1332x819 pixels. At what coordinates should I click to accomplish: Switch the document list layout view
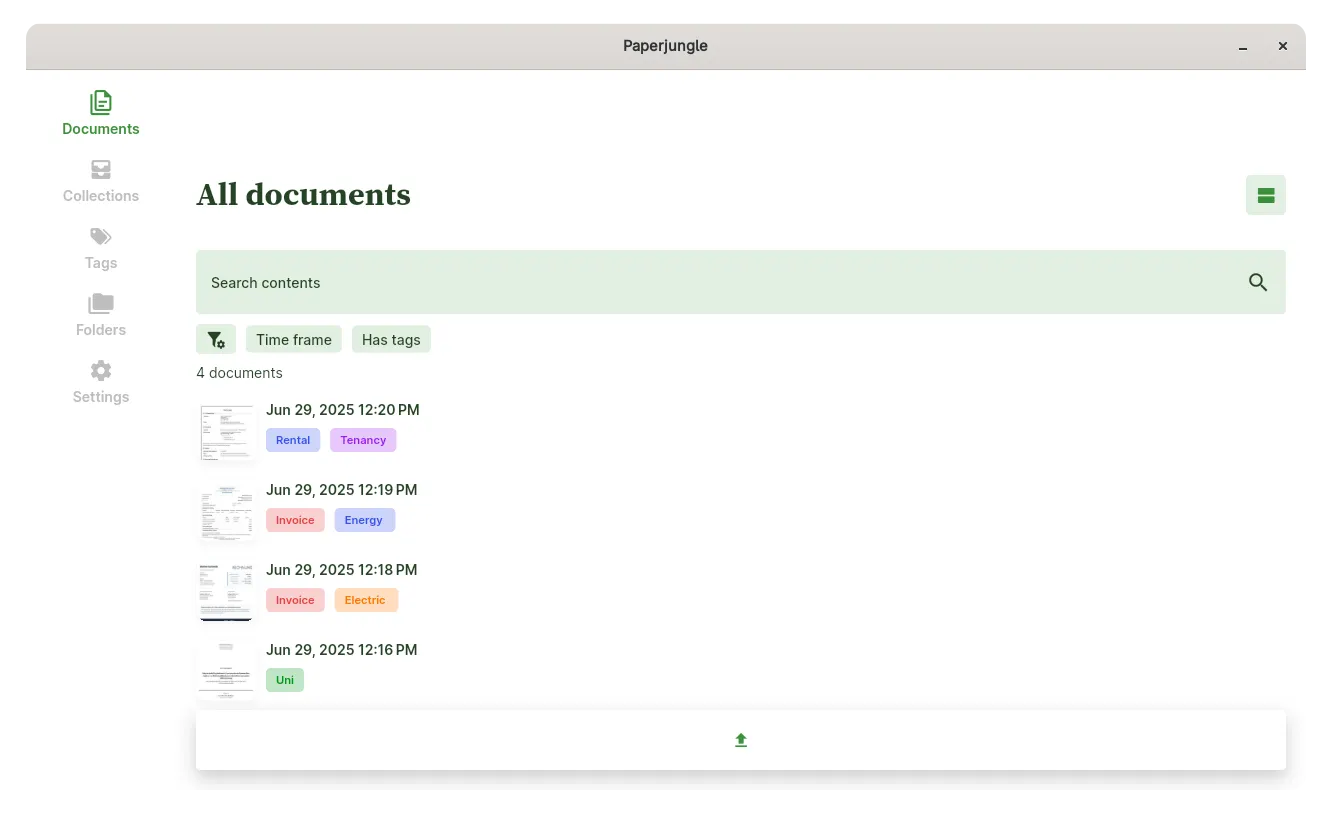pyautogui.click(x=1266, y=195)
